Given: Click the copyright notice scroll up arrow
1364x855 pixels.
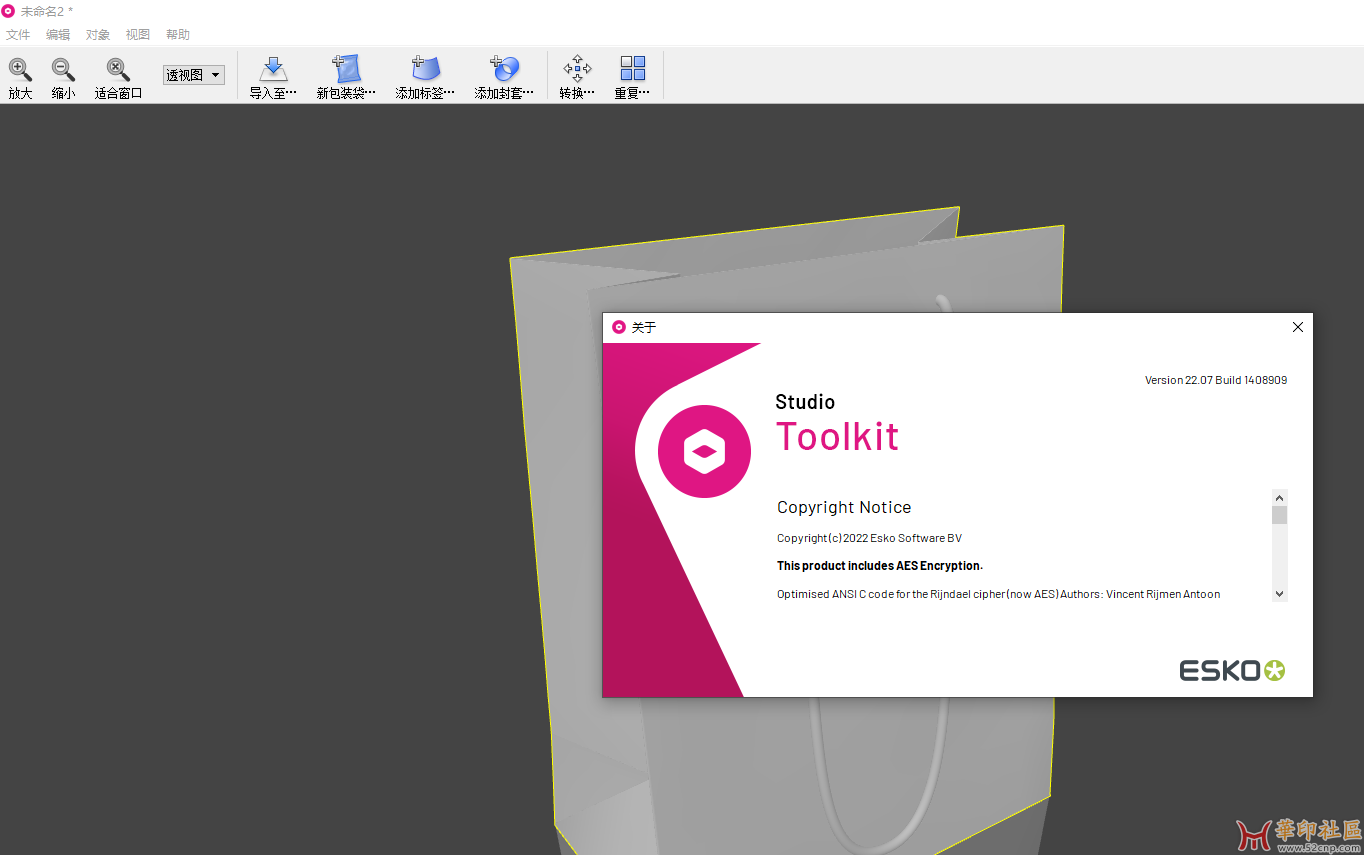Looking at the screenshot, I should pos(1279,497).
